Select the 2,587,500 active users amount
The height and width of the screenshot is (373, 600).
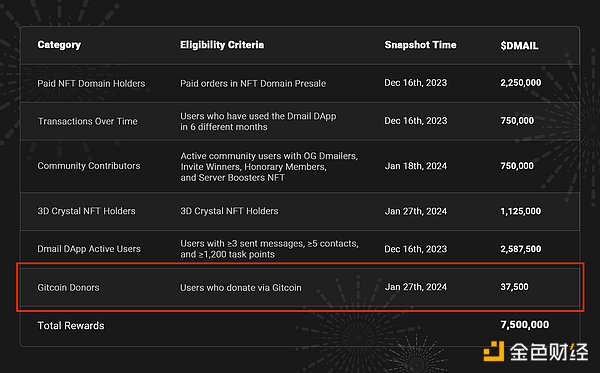coord(520,249)
